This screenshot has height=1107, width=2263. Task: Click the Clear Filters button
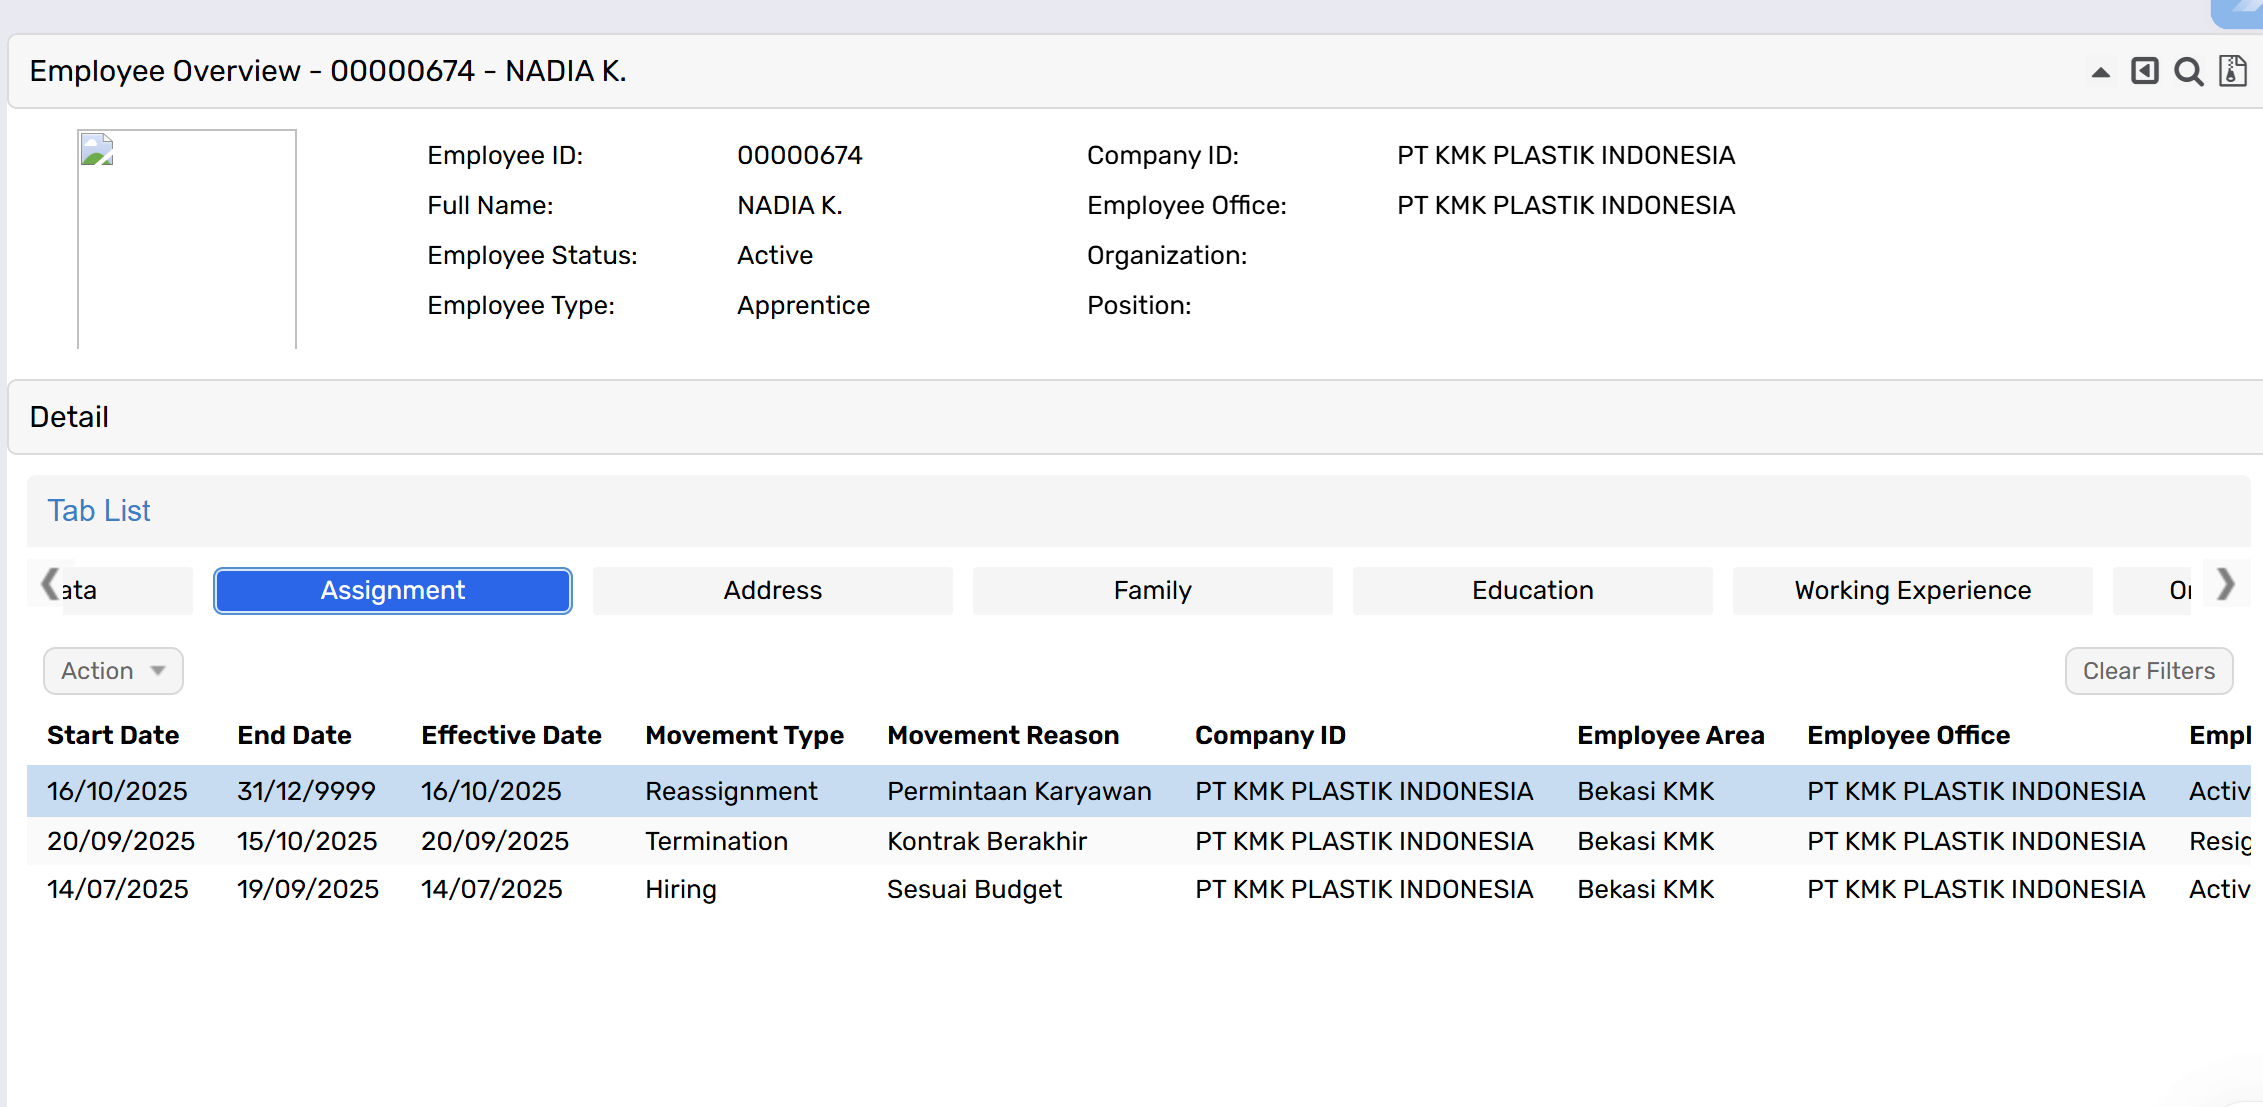[x=2148, y=671]
